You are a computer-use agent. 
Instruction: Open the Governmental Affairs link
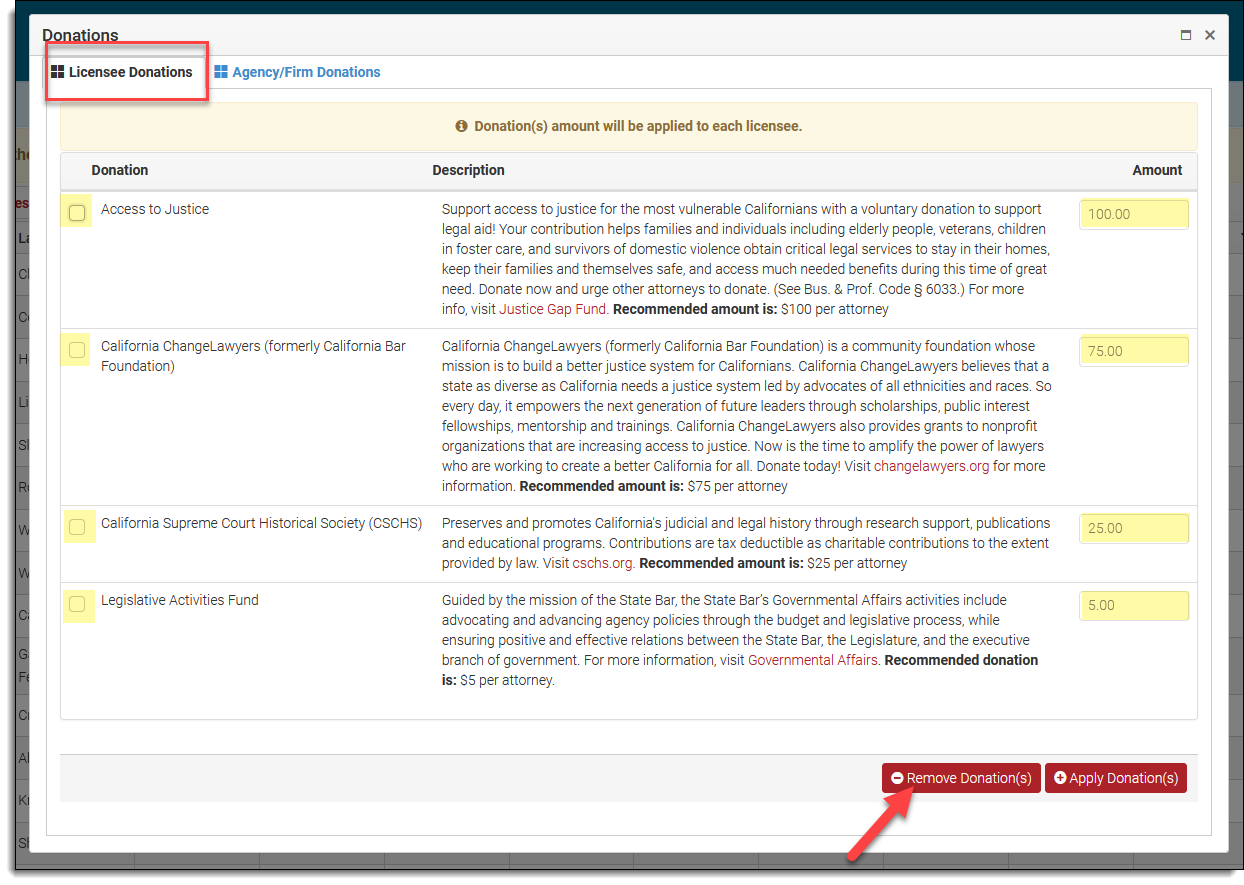(813, 660)
